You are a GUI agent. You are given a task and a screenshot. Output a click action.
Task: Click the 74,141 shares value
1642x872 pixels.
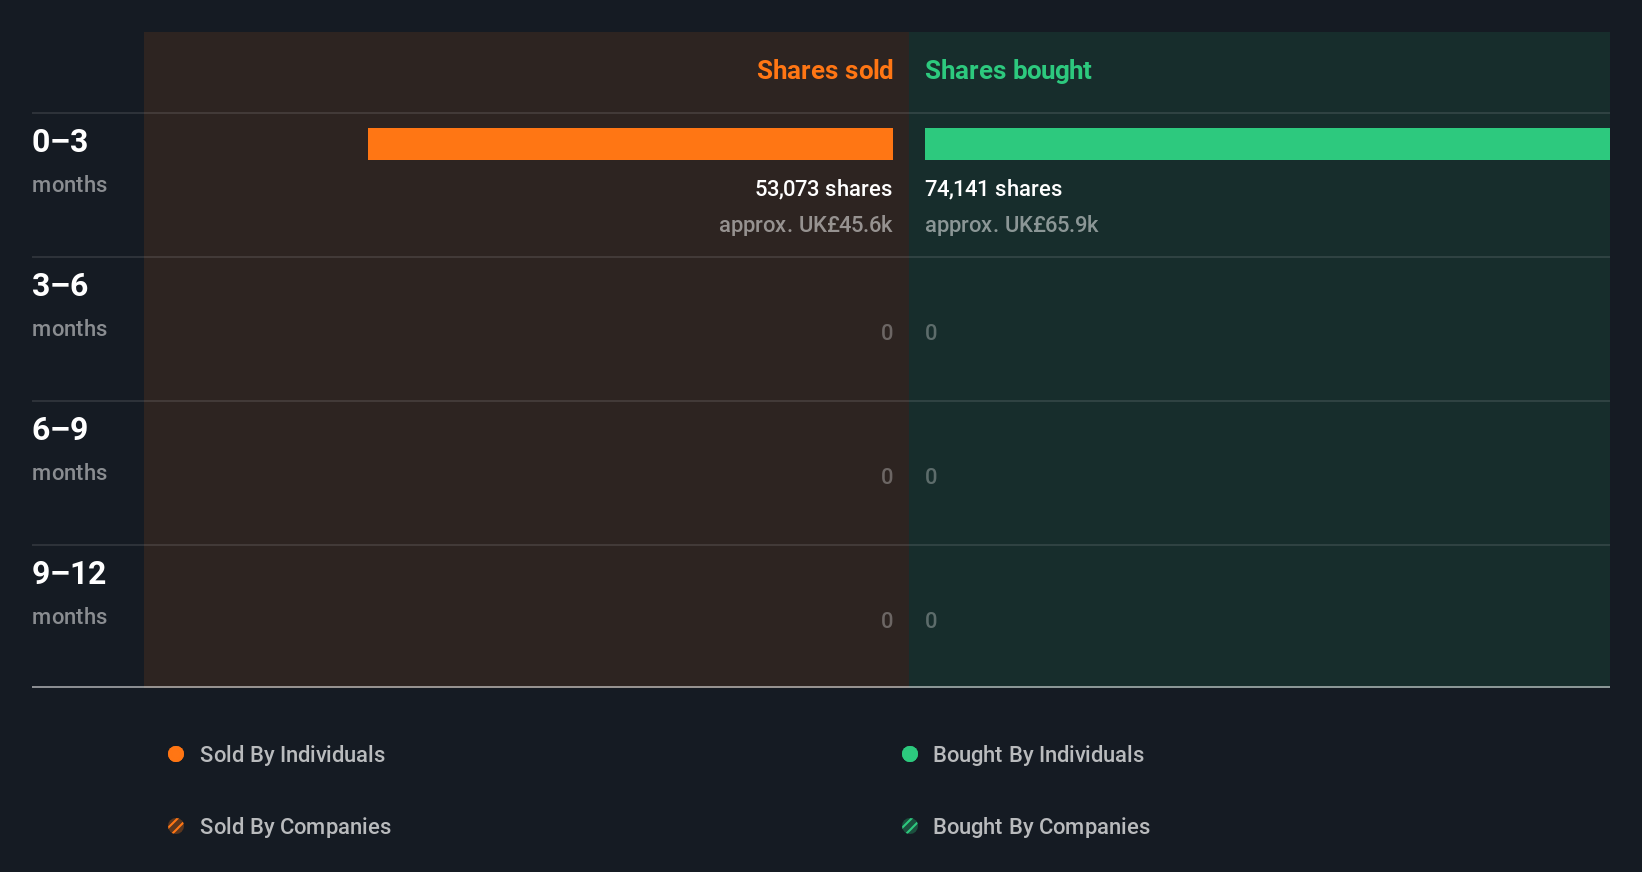(994, 188)
